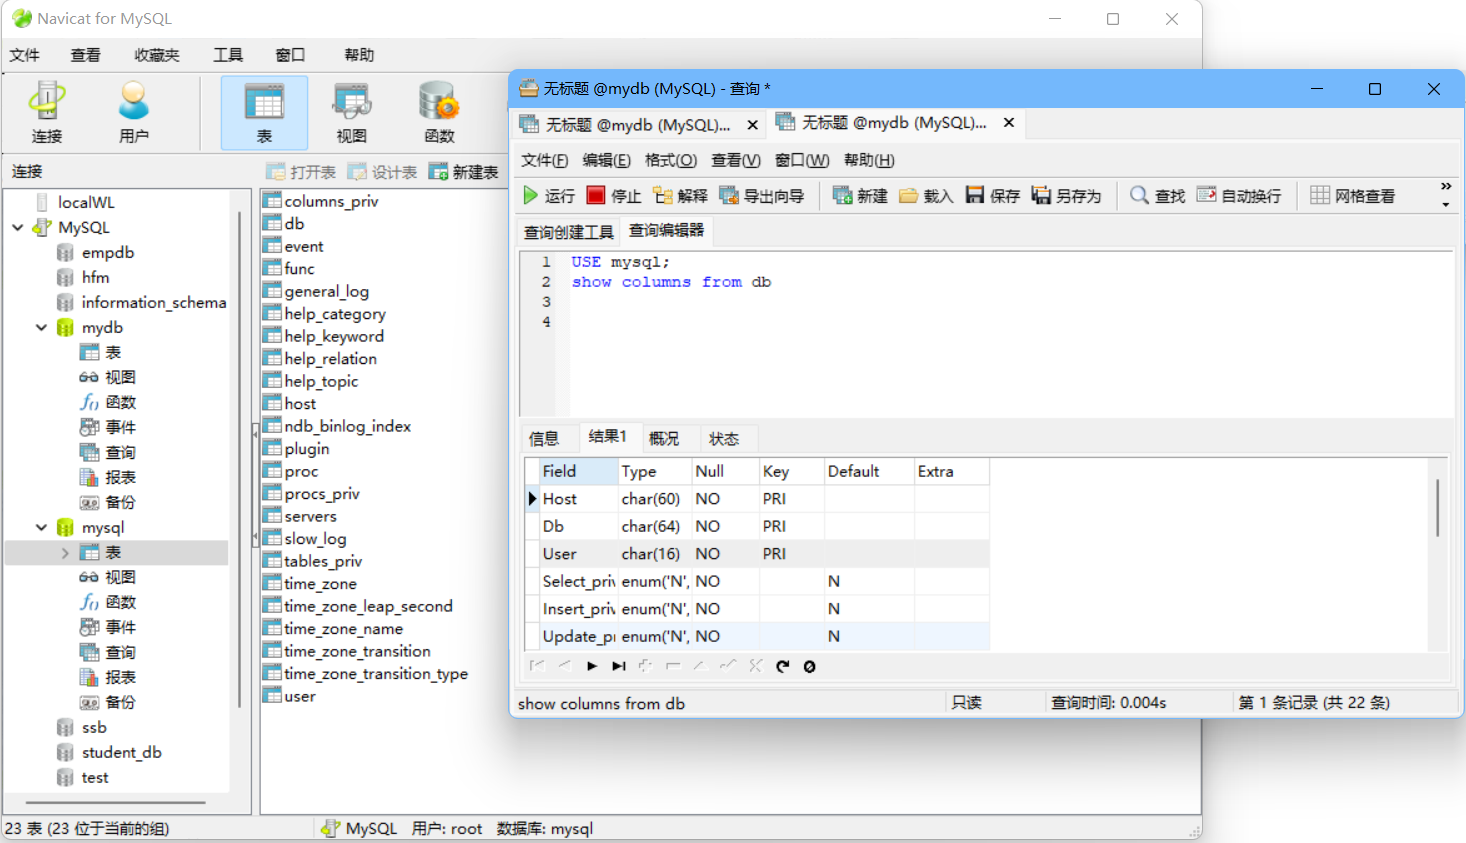Click the connection tree horizontal scrollbar
Viewport: 1466px width, 843px height.
click(115, 802)
